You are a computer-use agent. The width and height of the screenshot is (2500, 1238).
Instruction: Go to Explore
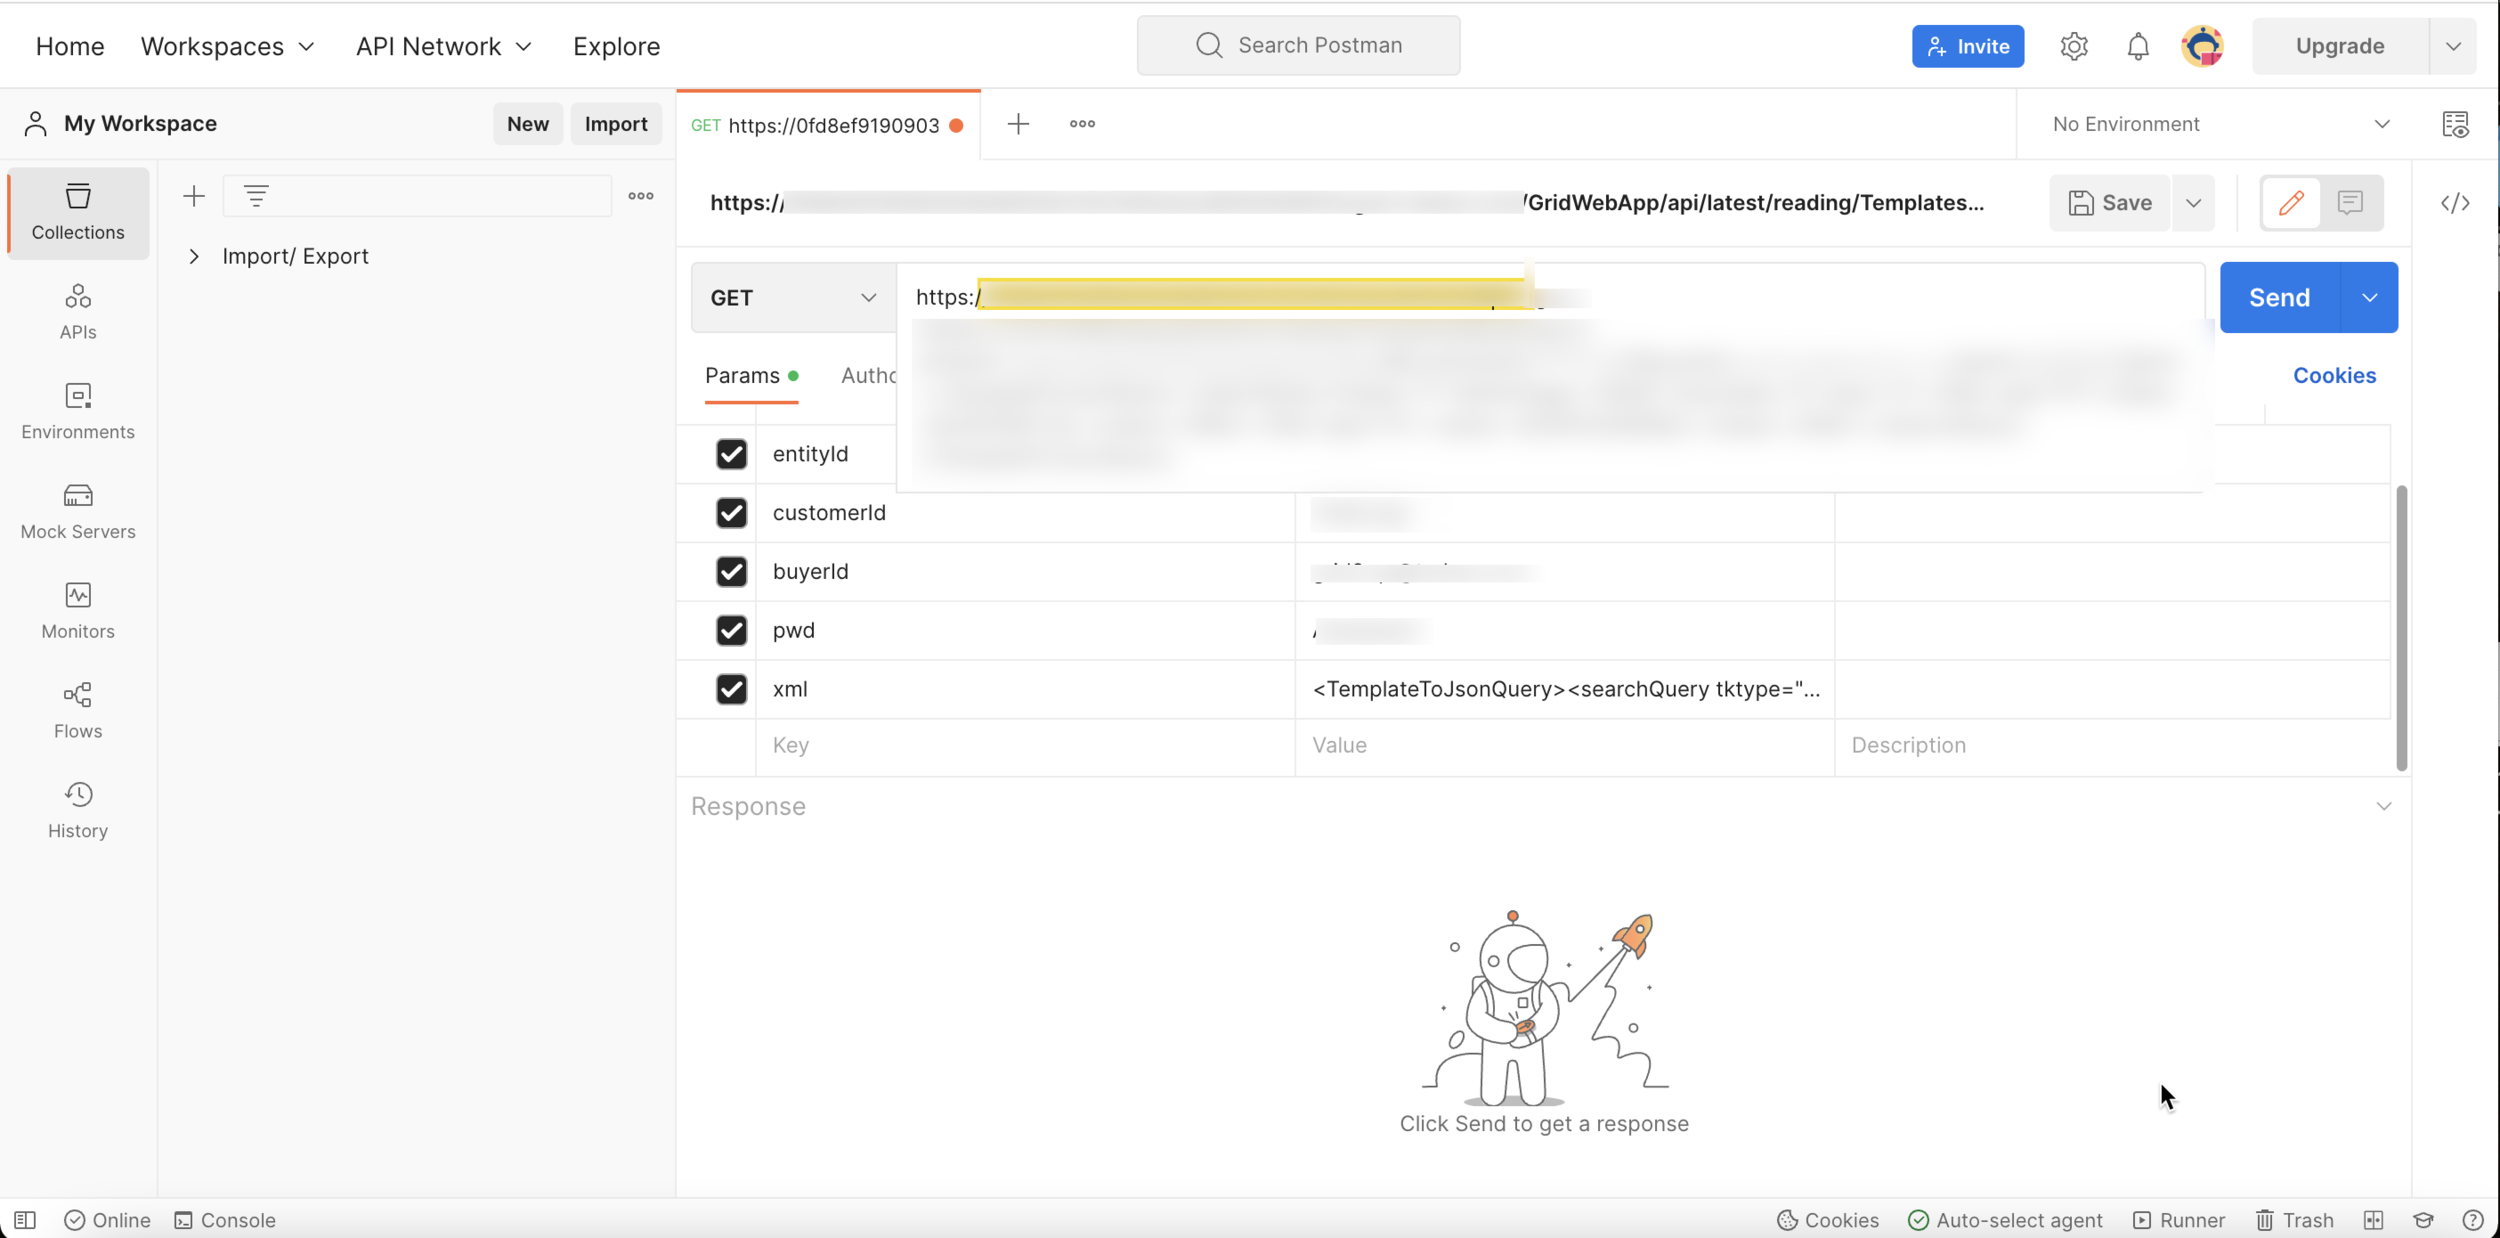tap(616, 46)
